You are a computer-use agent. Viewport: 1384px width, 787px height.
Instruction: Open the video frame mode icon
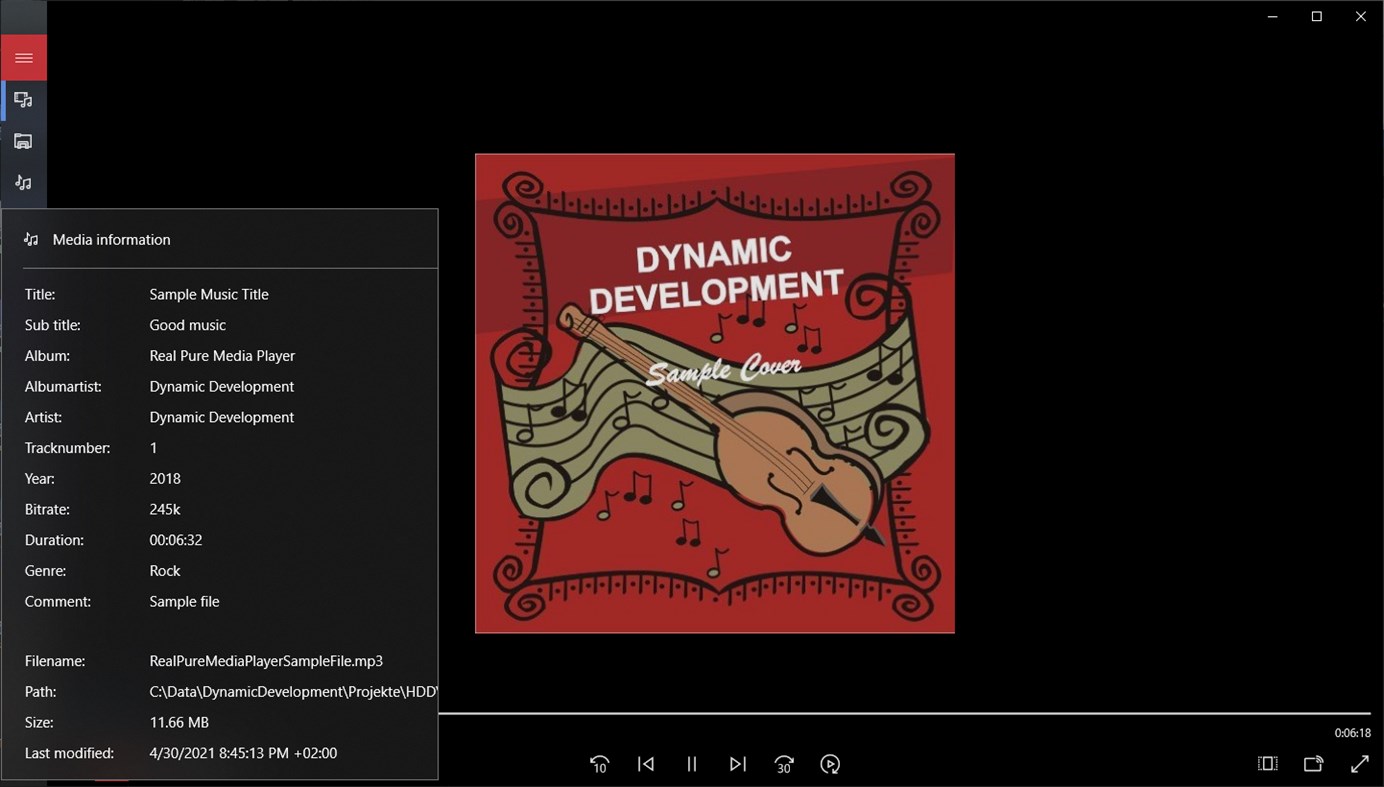[x=1267, y=763]
